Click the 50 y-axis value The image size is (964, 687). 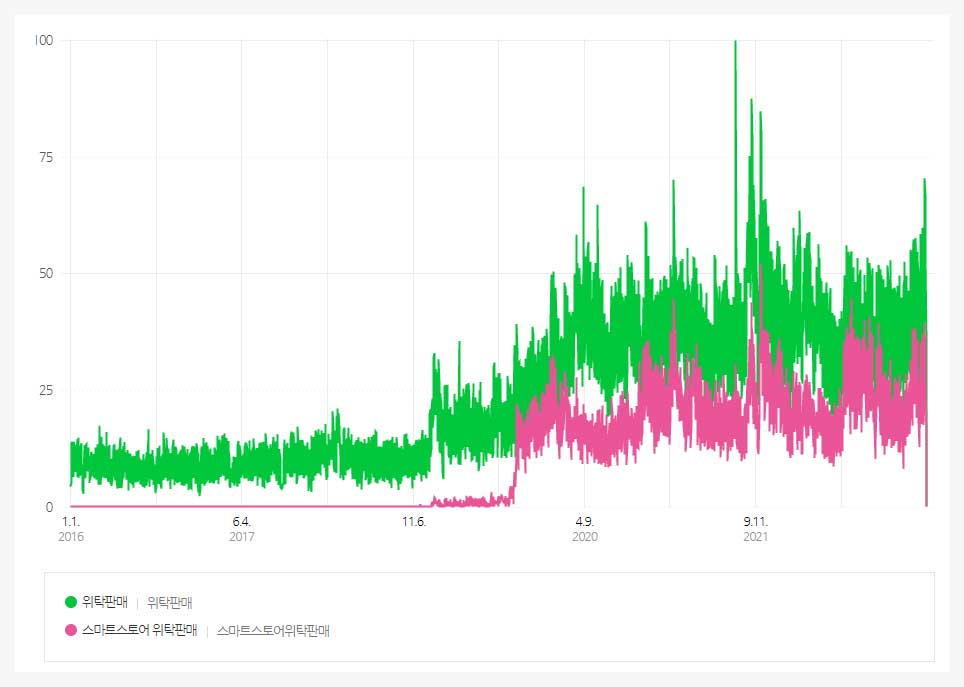click(x=46, y=274)
